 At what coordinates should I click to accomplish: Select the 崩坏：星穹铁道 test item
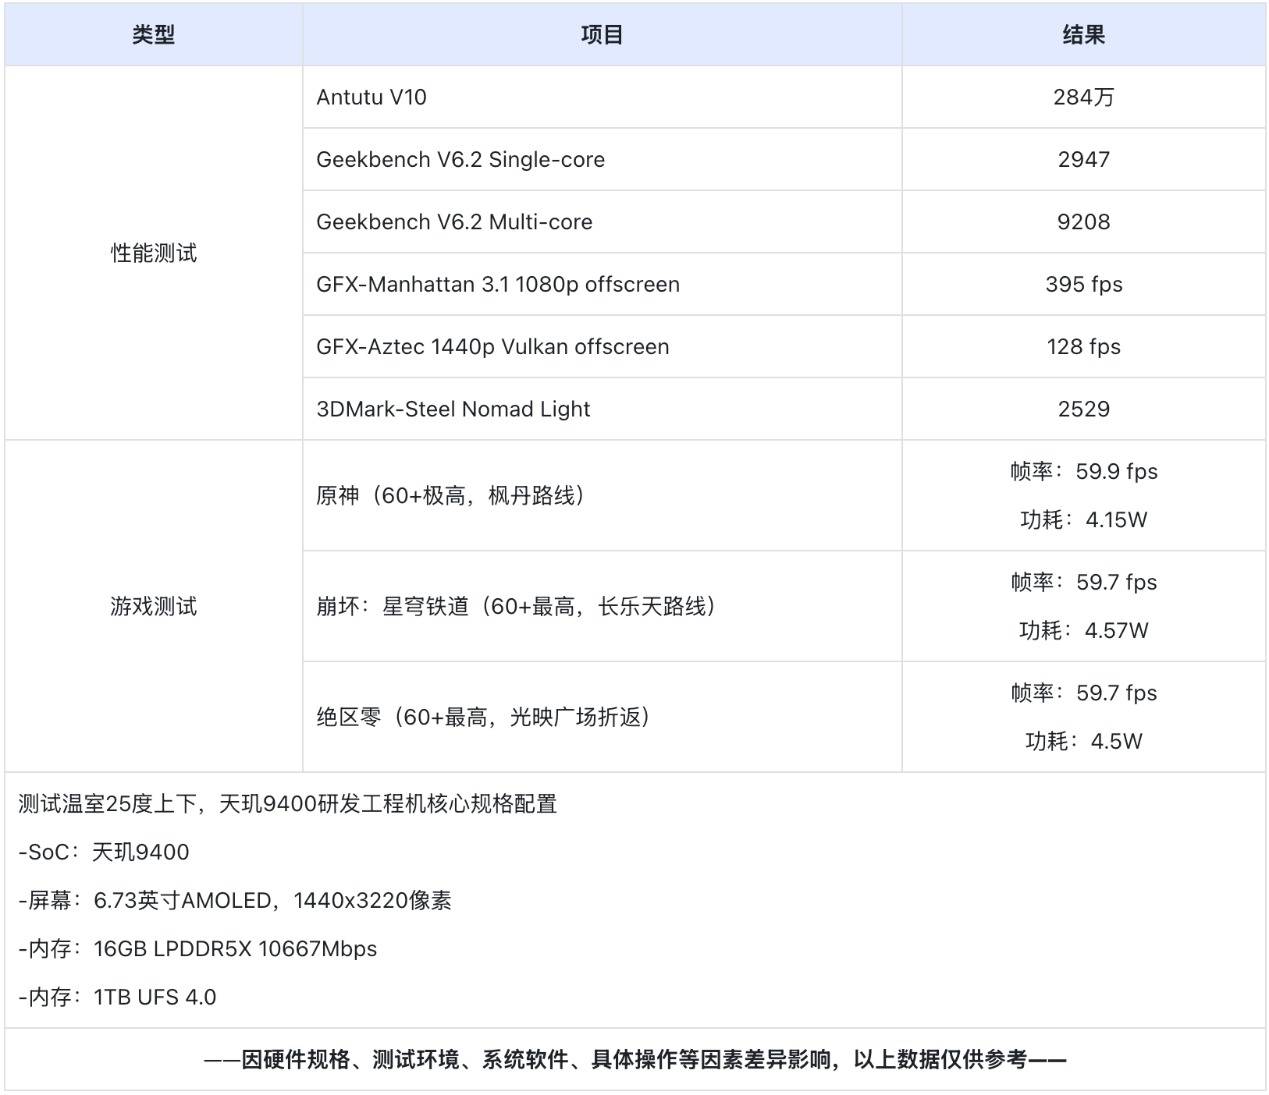[515, 607]
